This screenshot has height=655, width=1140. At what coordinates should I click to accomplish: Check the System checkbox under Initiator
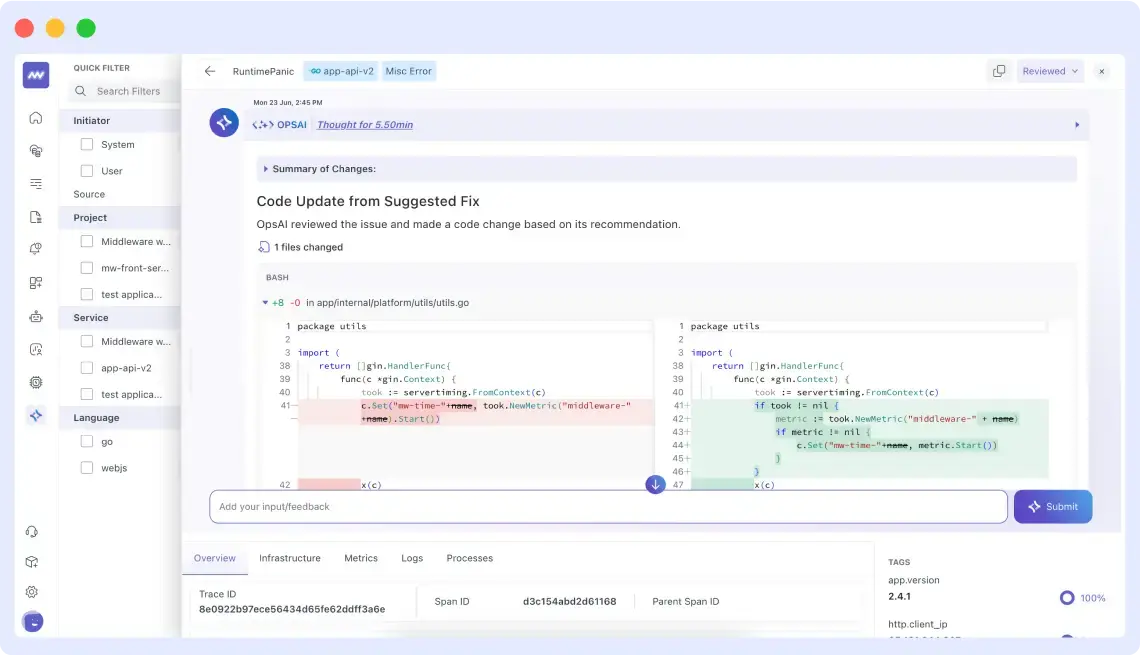87,144
